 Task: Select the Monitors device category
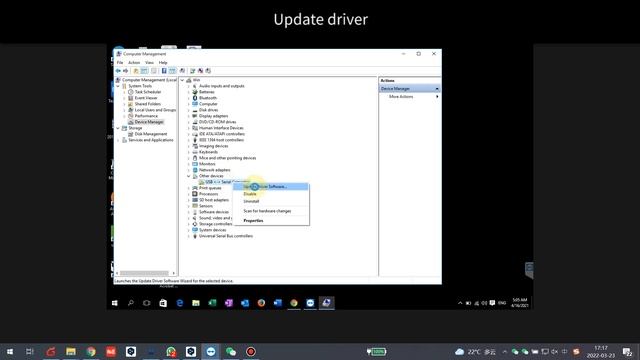207,164
